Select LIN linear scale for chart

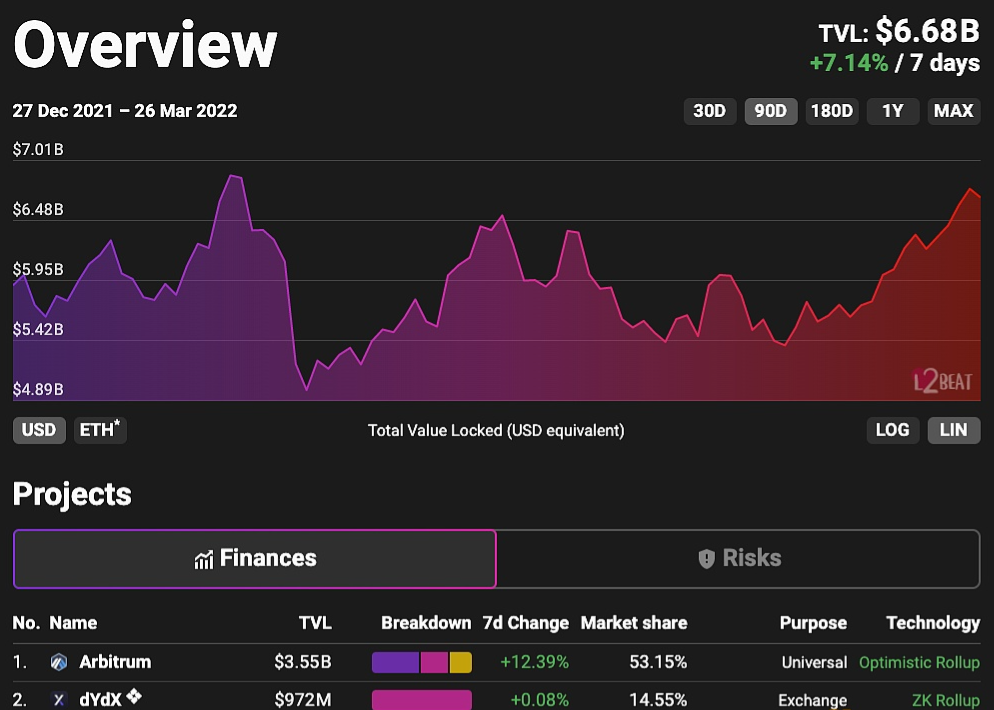pos(953,430)
